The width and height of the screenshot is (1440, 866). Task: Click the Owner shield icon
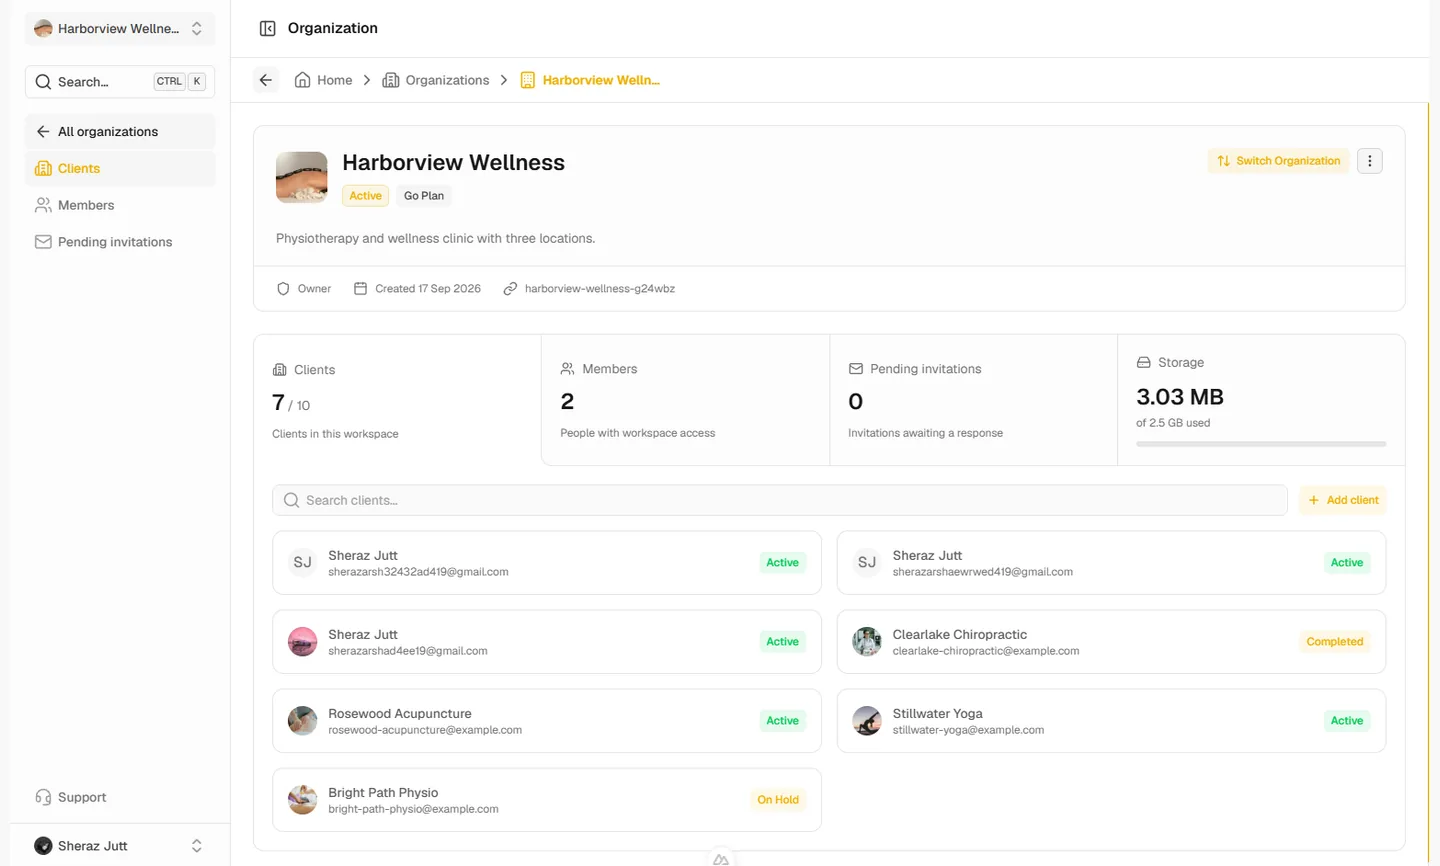click(x=283, y=288)
